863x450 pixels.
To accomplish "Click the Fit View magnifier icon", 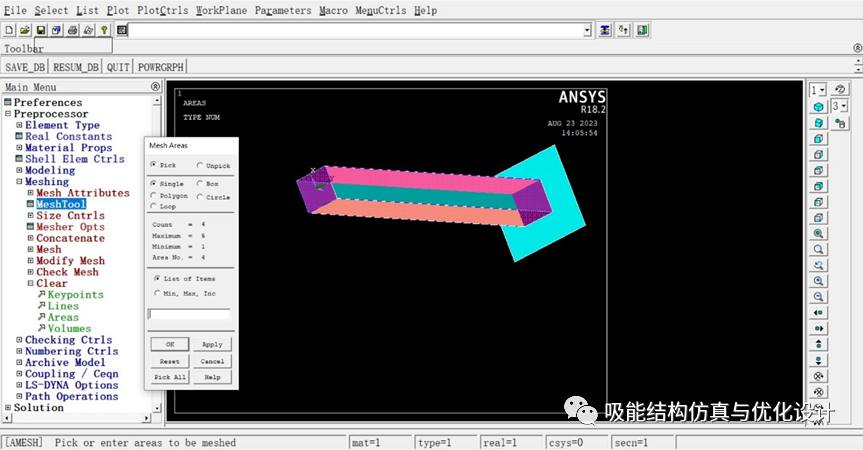I will point(818,233).
